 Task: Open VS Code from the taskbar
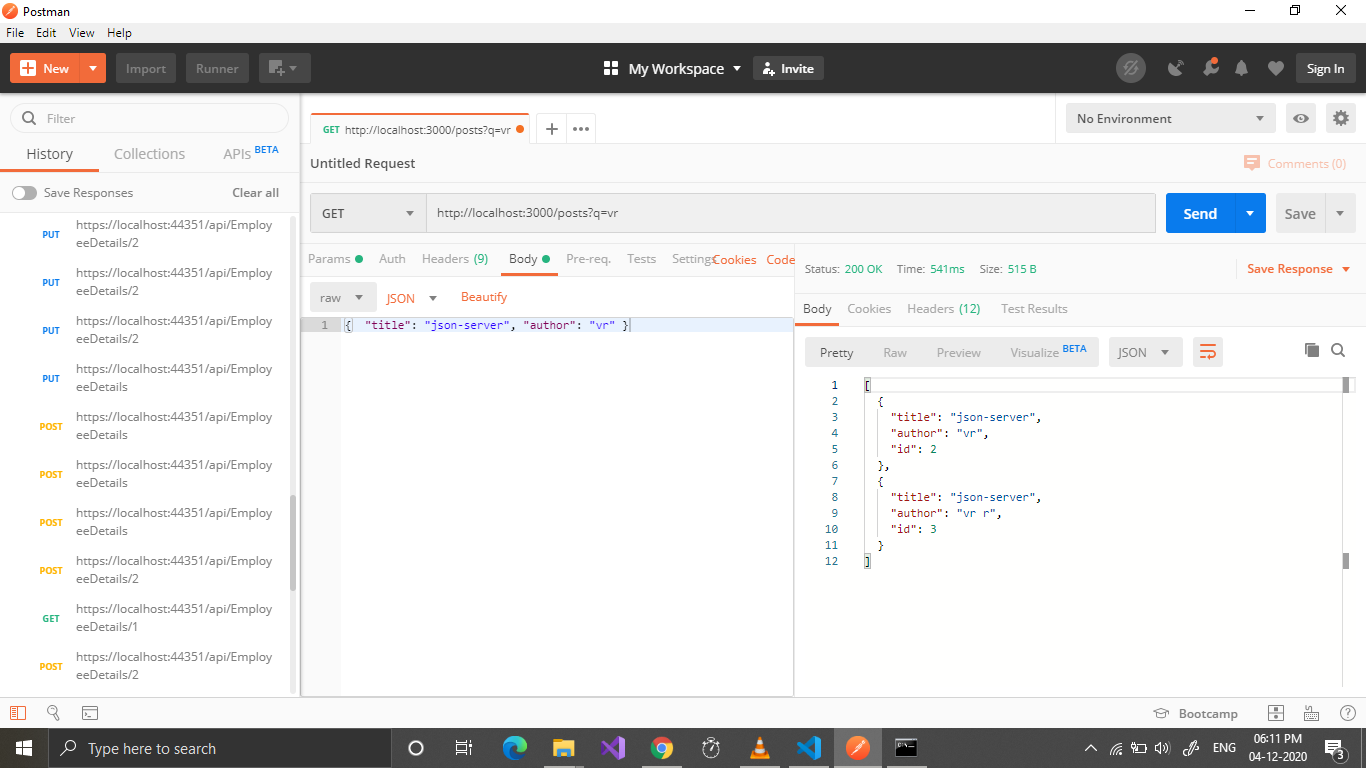[809, 748]
